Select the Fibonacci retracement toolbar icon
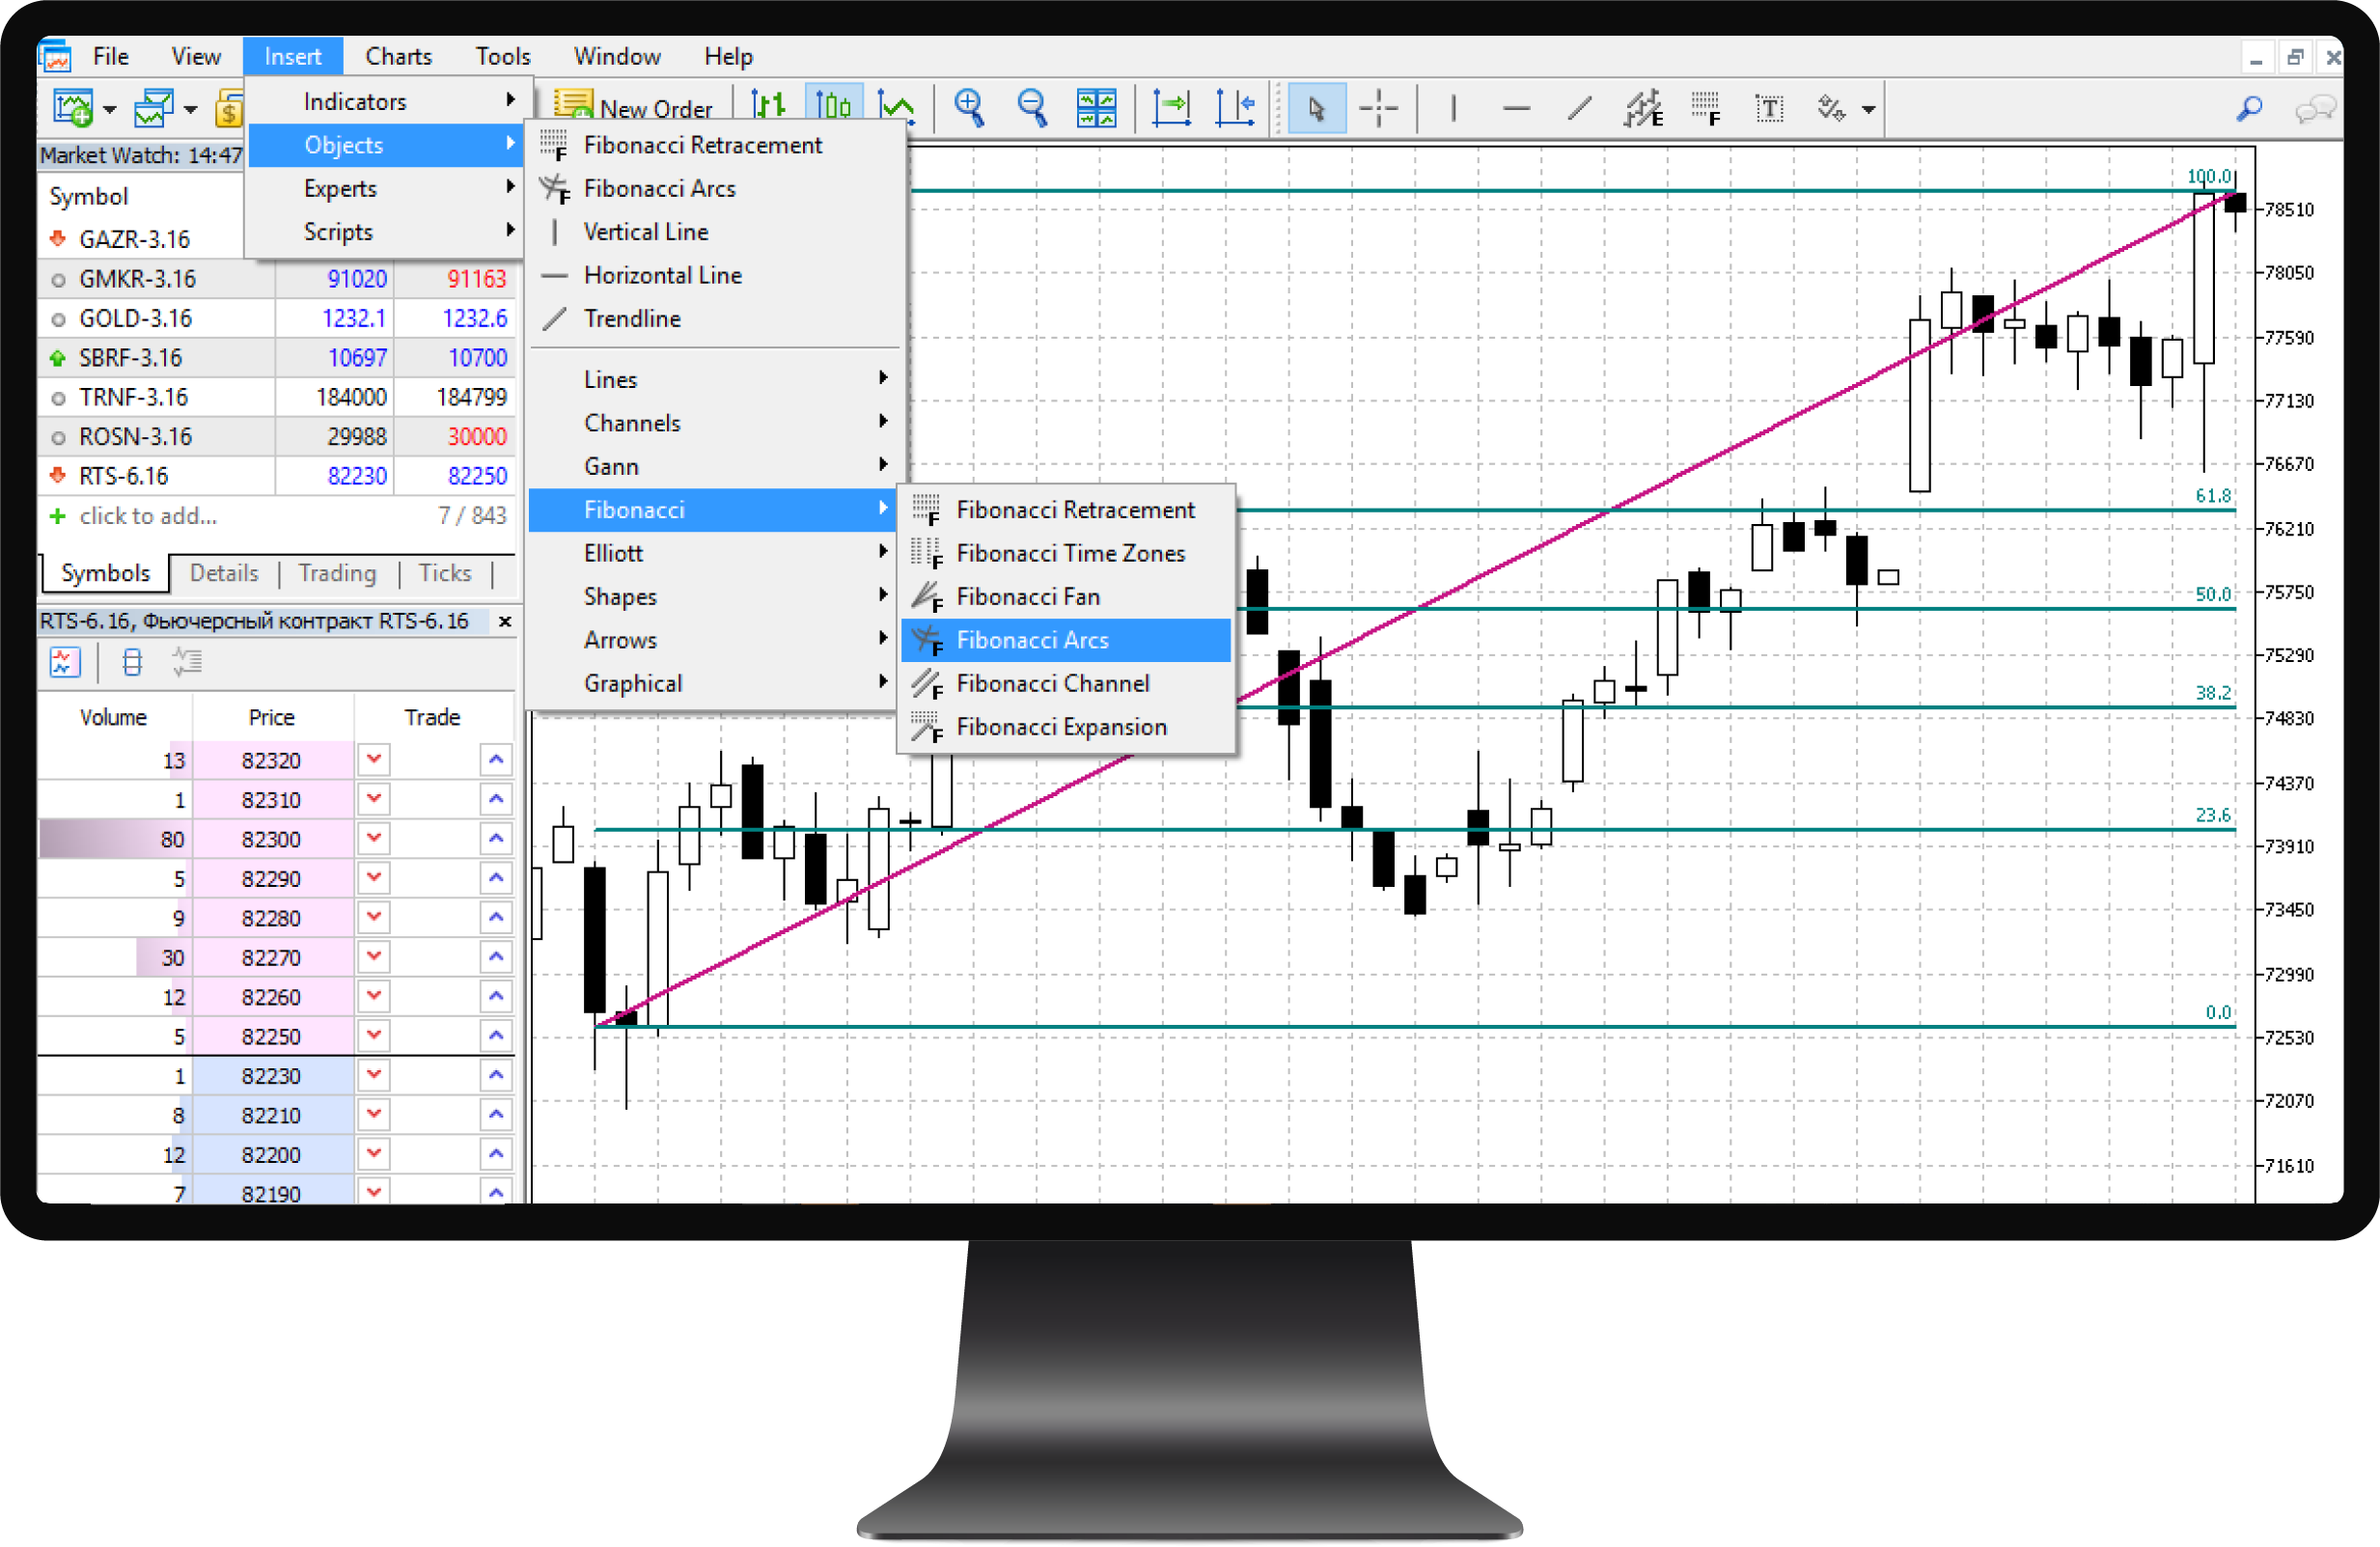This screenshot has width=2380, height=1547. coord(1706,108)
